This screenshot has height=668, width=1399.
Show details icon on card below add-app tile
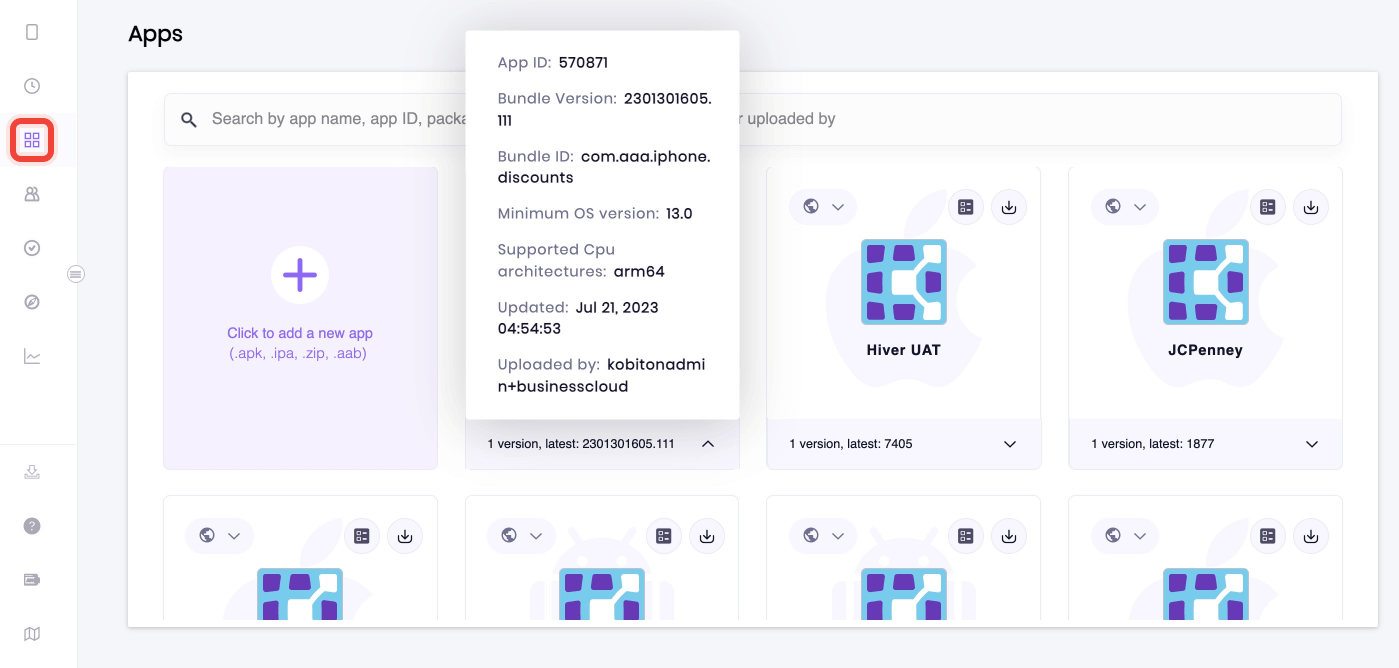[362, 536]
